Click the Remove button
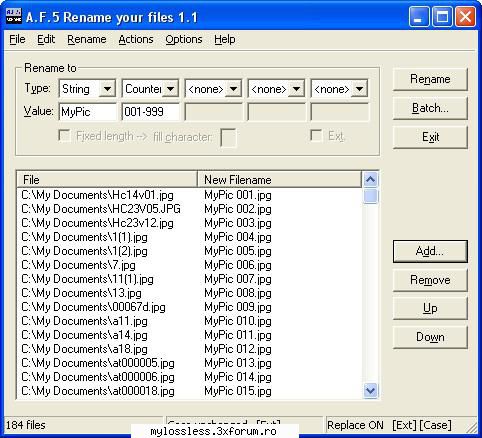 click(430, 280)
